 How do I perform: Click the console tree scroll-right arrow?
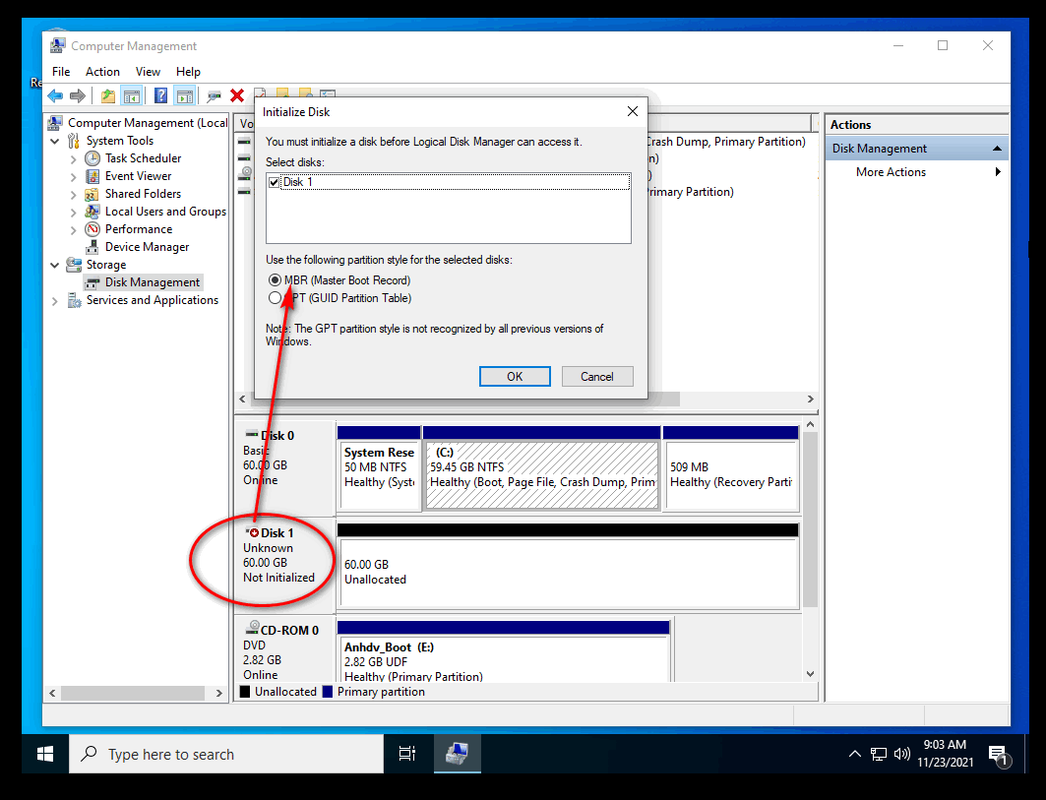(x=219, y=693)
